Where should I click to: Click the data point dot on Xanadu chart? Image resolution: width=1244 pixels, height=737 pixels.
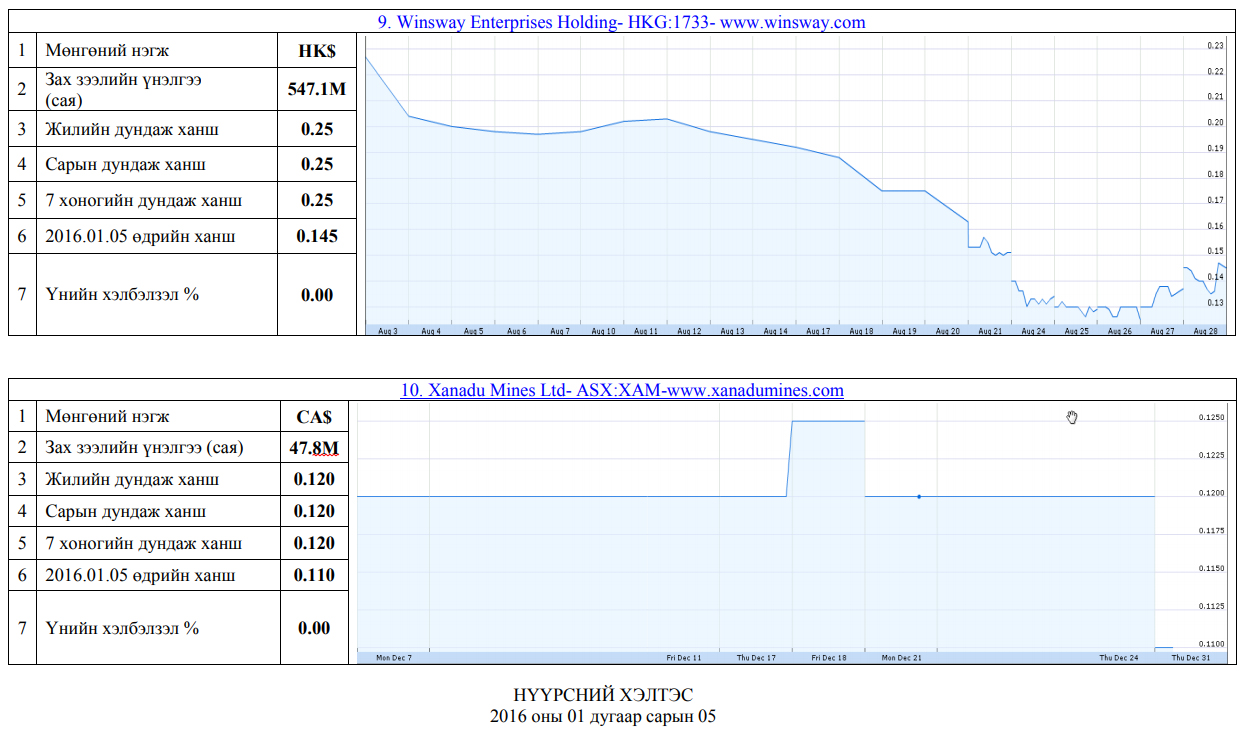click(919, 496)
